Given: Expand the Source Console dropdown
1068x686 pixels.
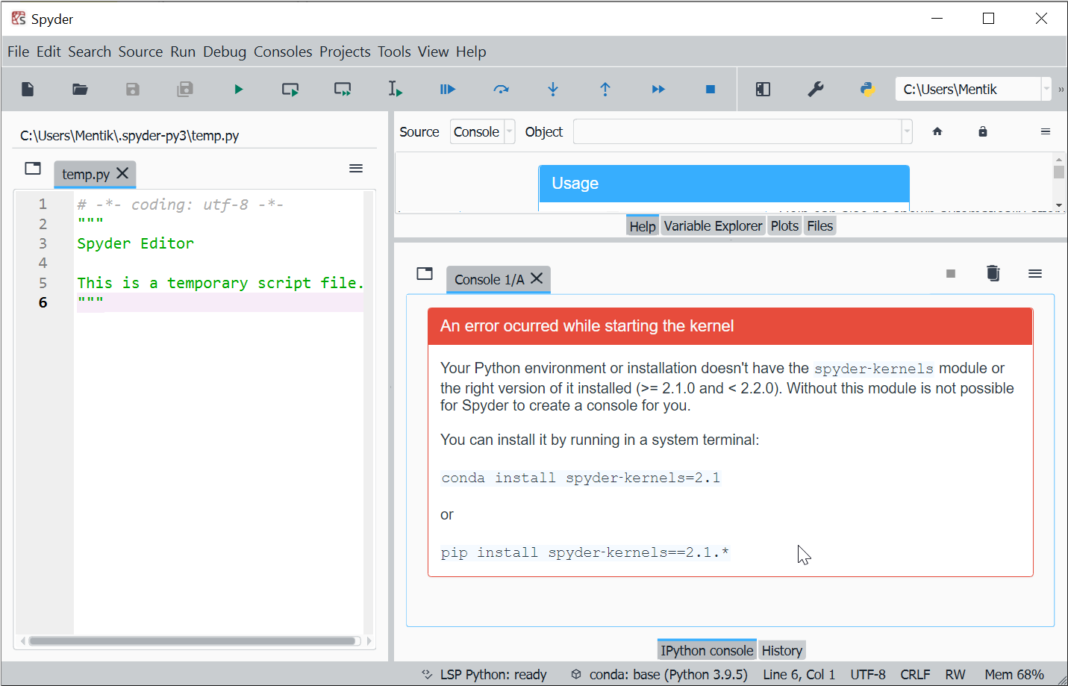Looking at the screenshot, I should tap(509, 132).
